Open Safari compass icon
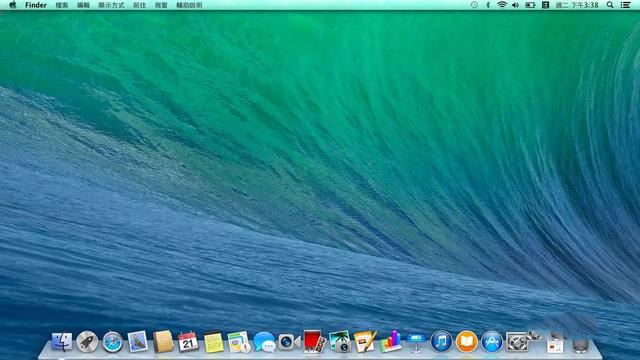 click(x=112, y=342)
